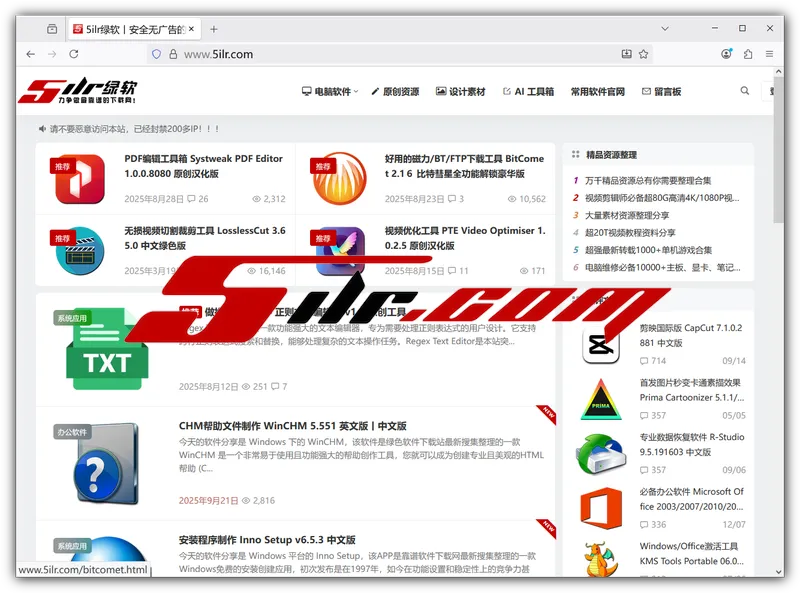
Task: Click the scrollbar down arrow
Action: [779, 572]
